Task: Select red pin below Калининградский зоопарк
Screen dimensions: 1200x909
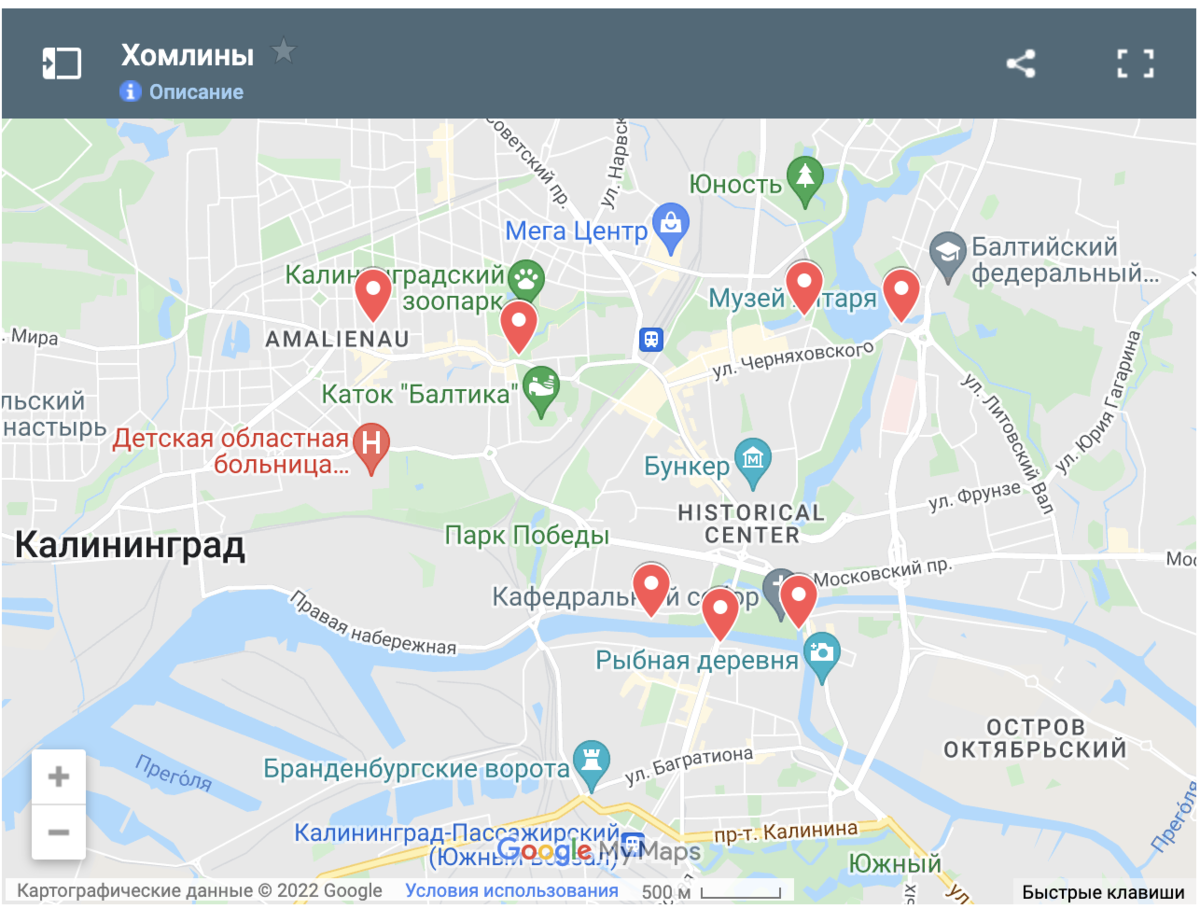Action: (518, 325)
